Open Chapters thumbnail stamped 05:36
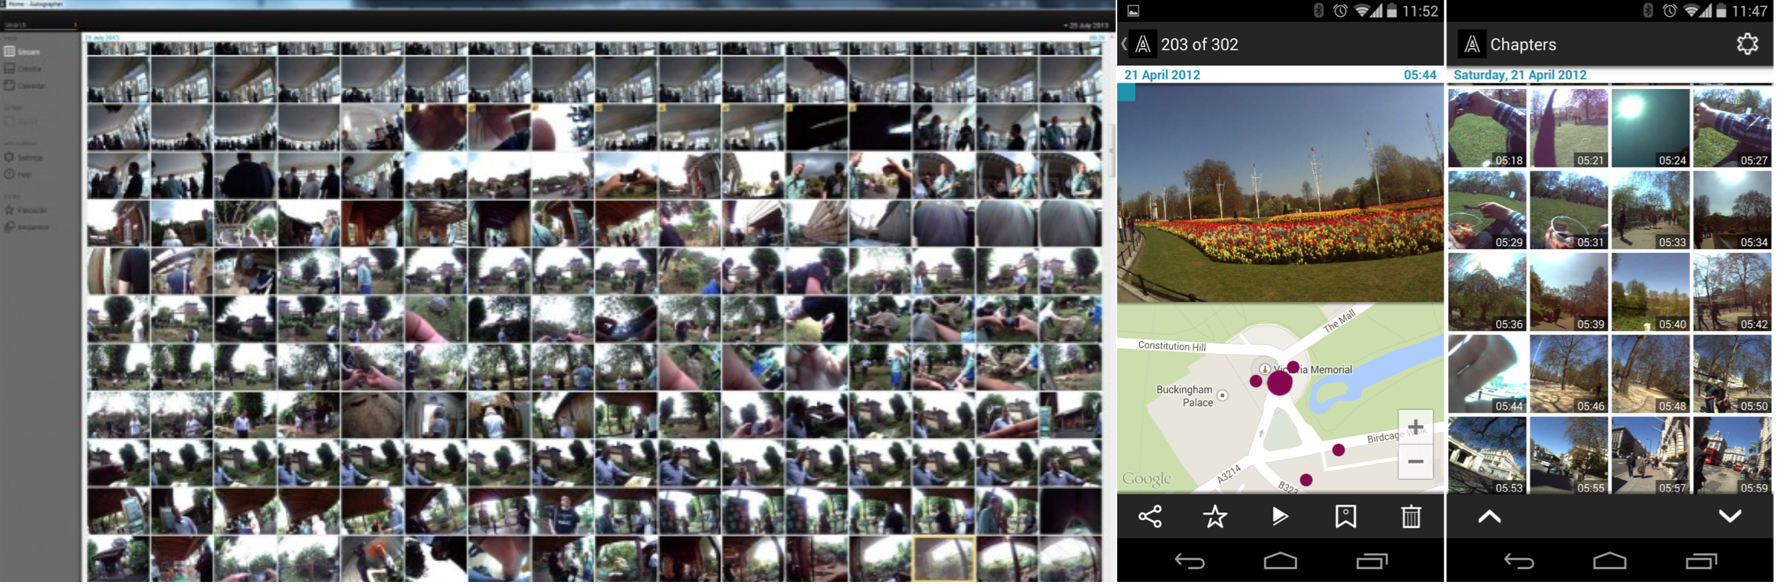Image resolution: width=1780 pixels, height=584 pixels. coord(1487,292)
